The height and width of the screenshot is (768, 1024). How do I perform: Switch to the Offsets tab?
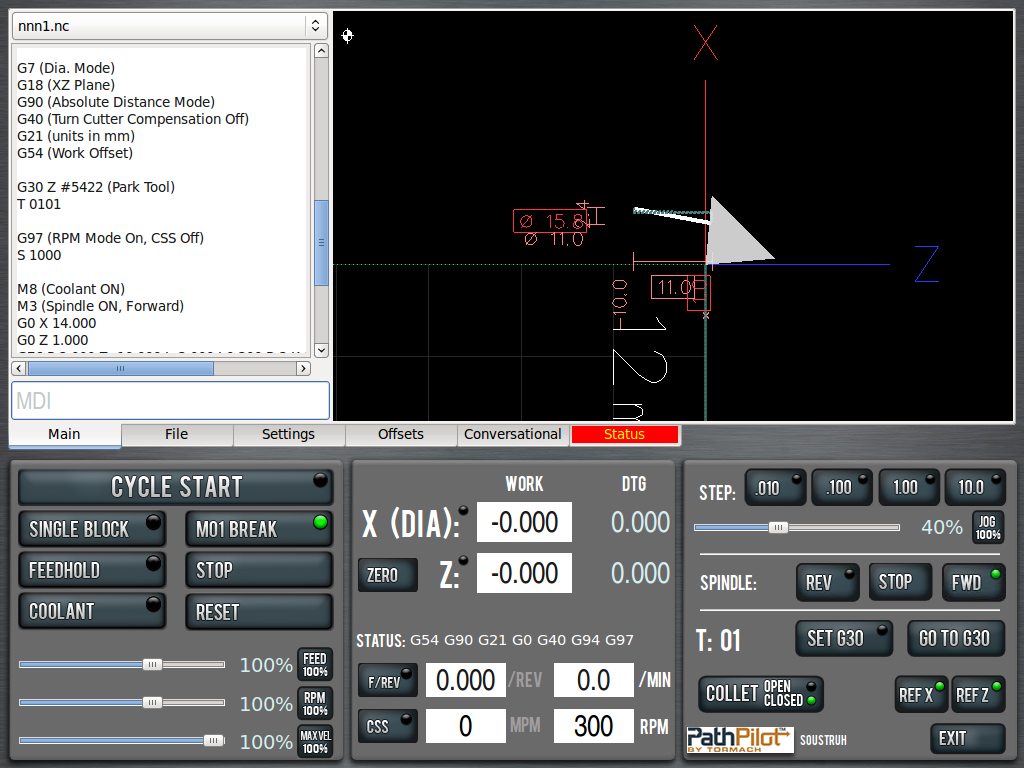pyautogui.click(x=400, y=434)
